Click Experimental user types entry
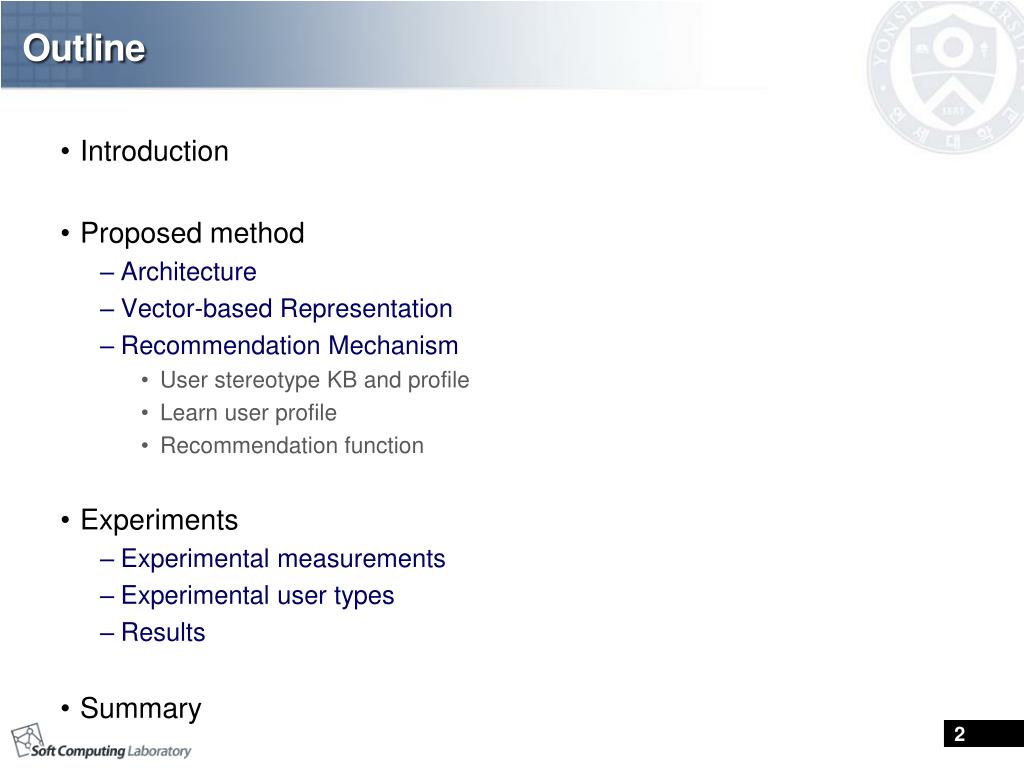1024x768 pixels. pyautogui.click(x=257, y=596)
